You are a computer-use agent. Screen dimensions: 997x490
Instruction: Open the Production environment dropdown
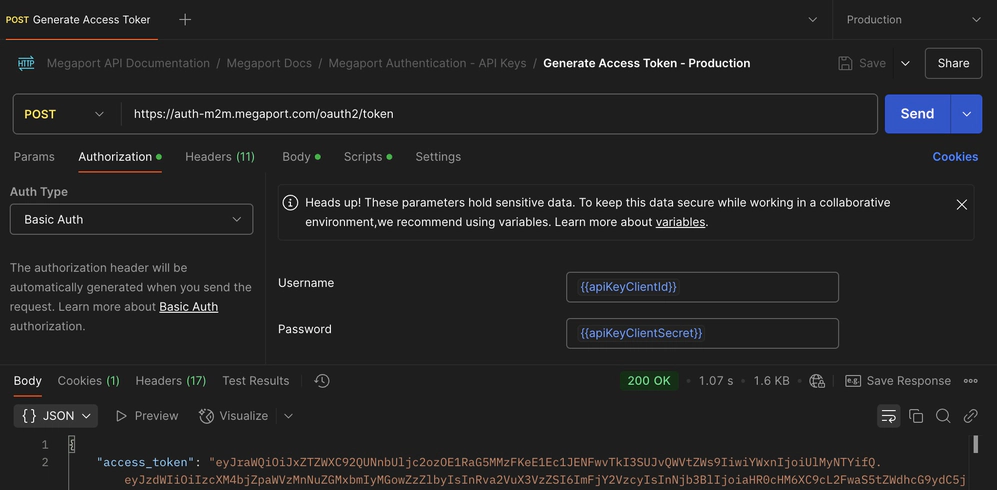(913, 20)
